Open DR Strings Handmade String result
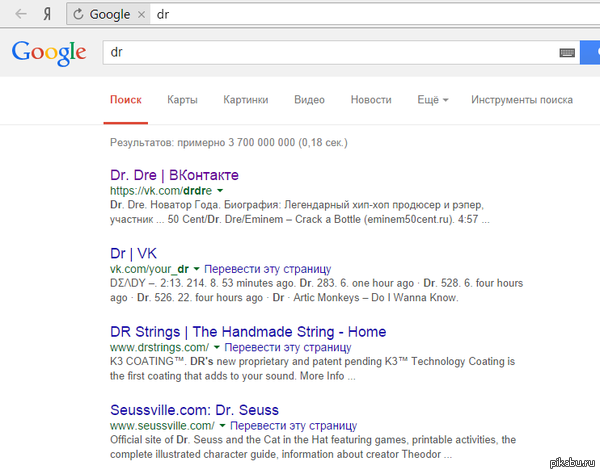This screenshot has width=600, height=474. pos(247,332)
